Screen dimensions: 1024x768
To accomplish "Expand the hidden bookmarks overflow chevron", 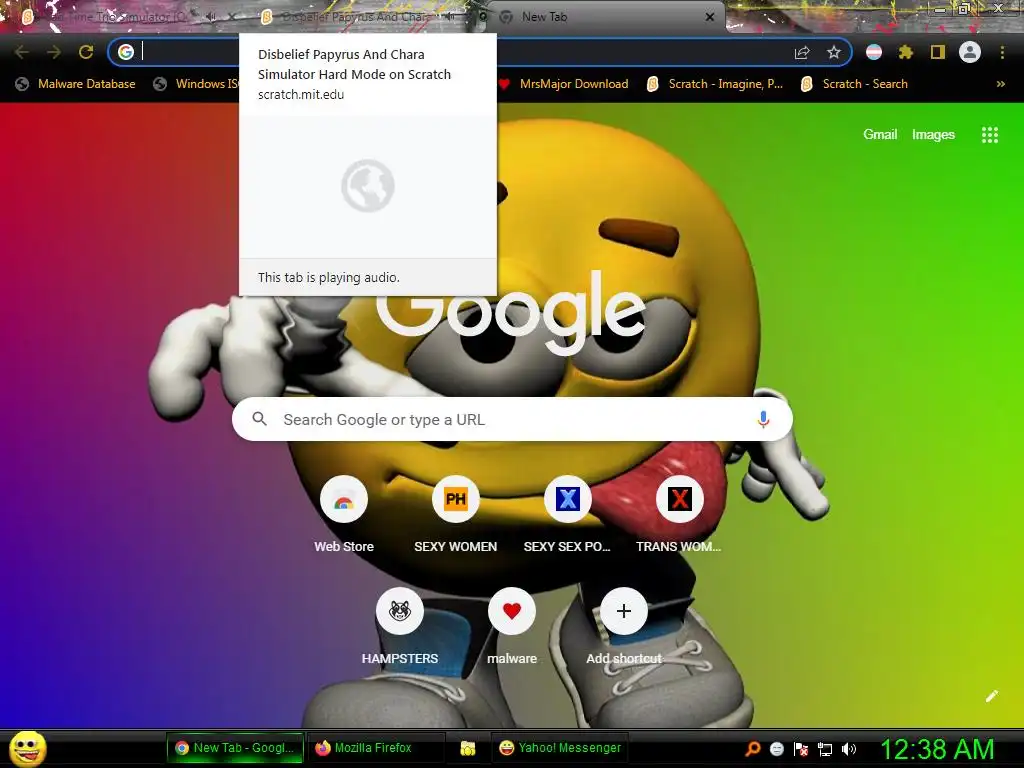I will click(1000, 84).
